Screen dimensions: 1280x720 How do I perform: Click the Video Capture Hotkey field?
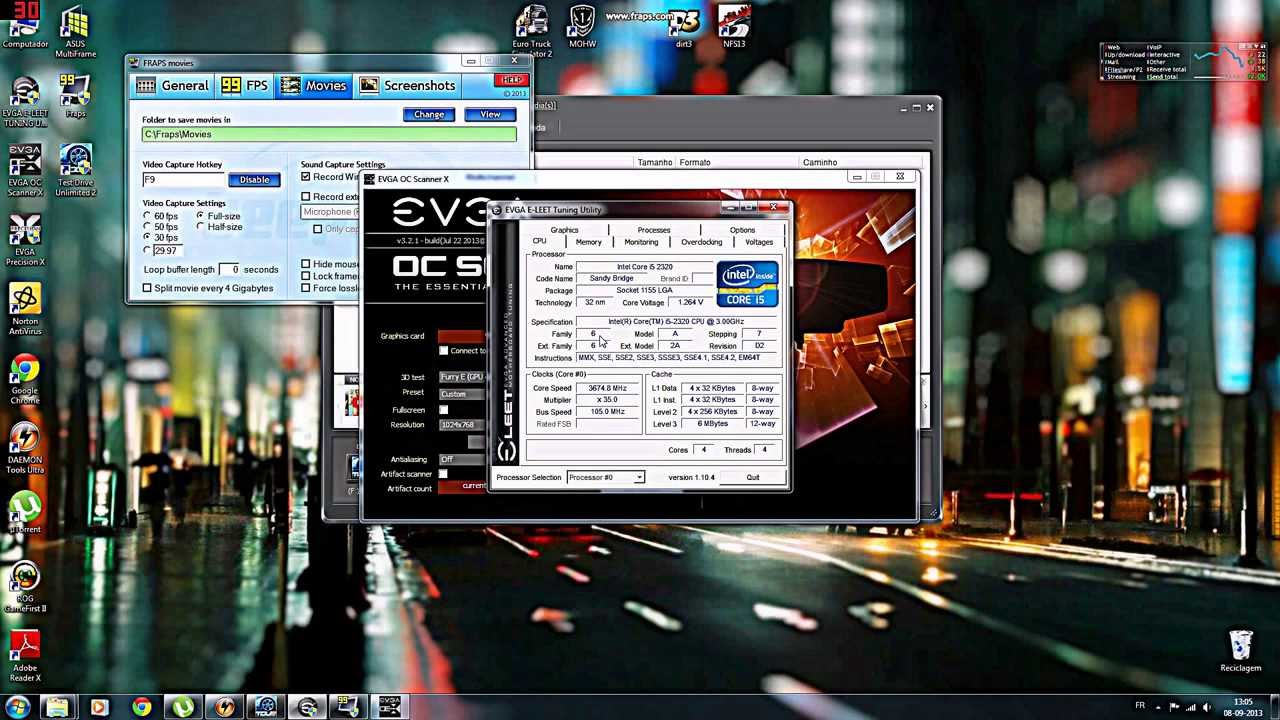pyautogui.click(x=183, y=180)
